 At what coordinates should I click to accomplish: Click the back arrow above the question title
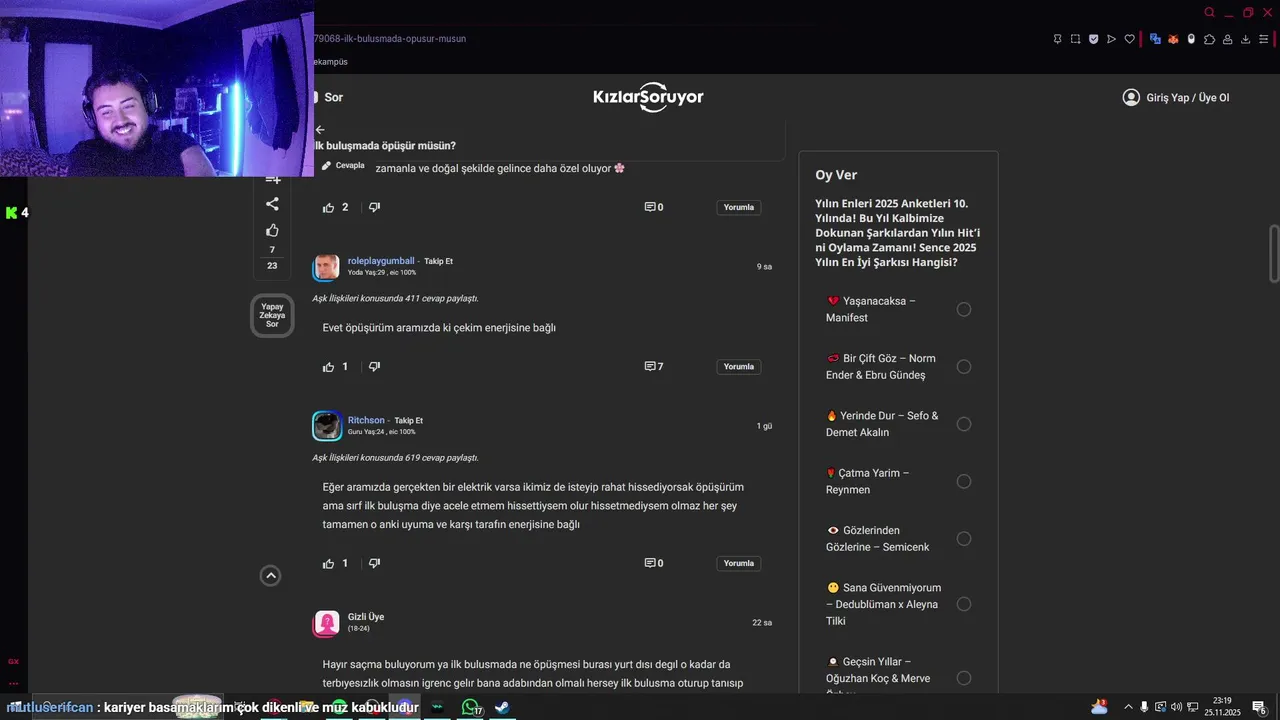pyautogui.click(x=320, y=130)
